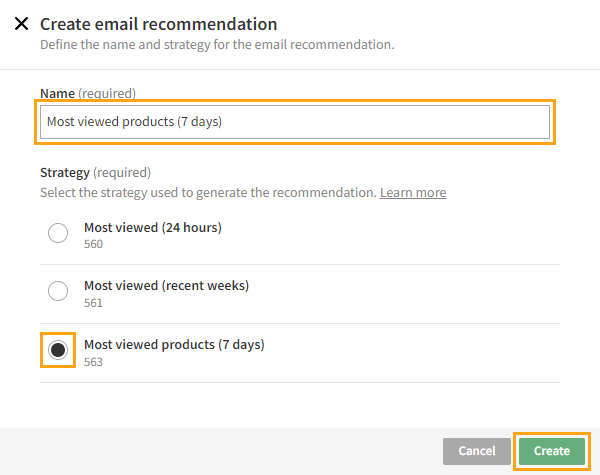Select the Most viewed (24 hours) radio button
This screenshot has height=475, width=600.
(58, 234)
